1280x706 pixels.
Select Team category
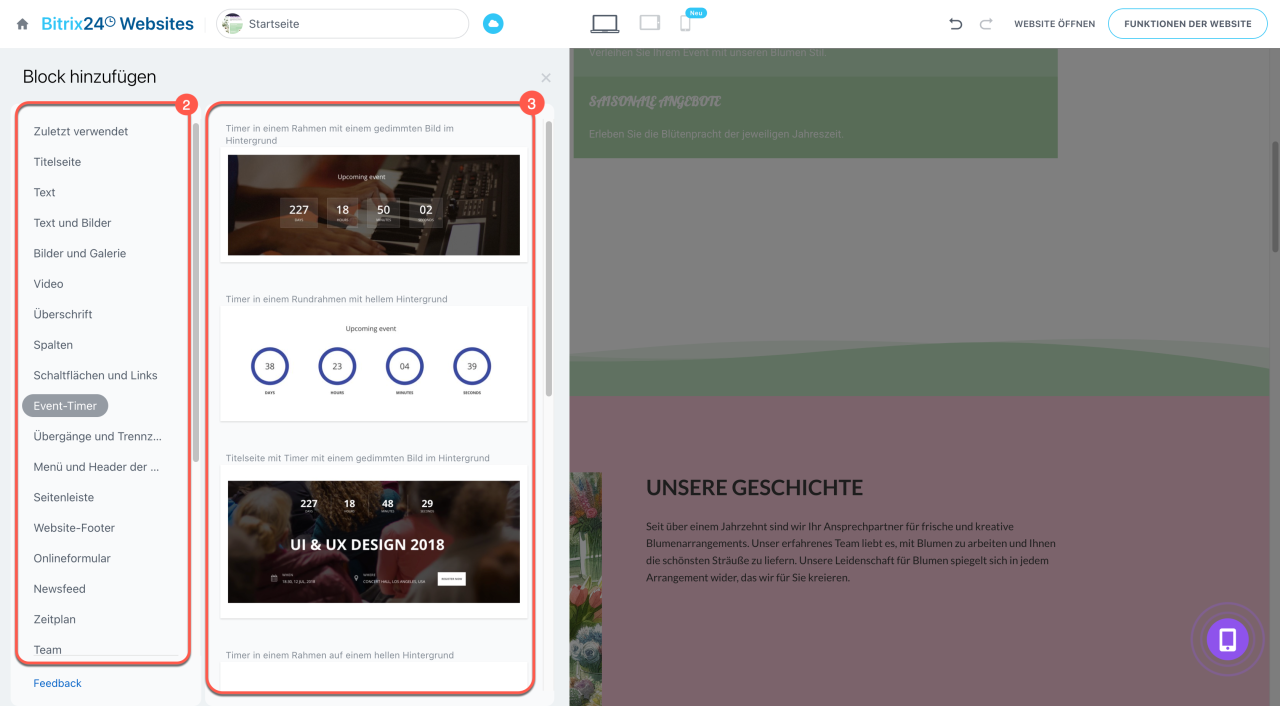47,650
